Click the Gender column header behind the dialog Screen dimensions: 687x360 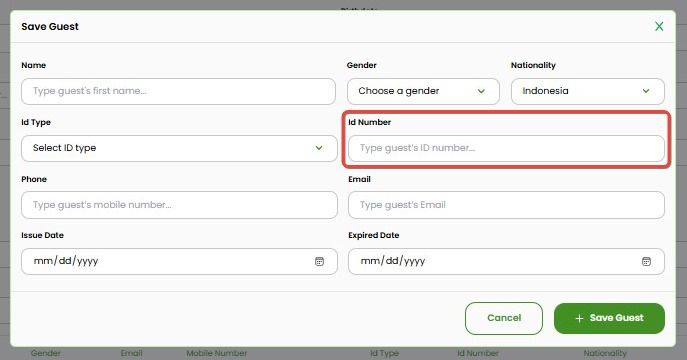(46, 353)
